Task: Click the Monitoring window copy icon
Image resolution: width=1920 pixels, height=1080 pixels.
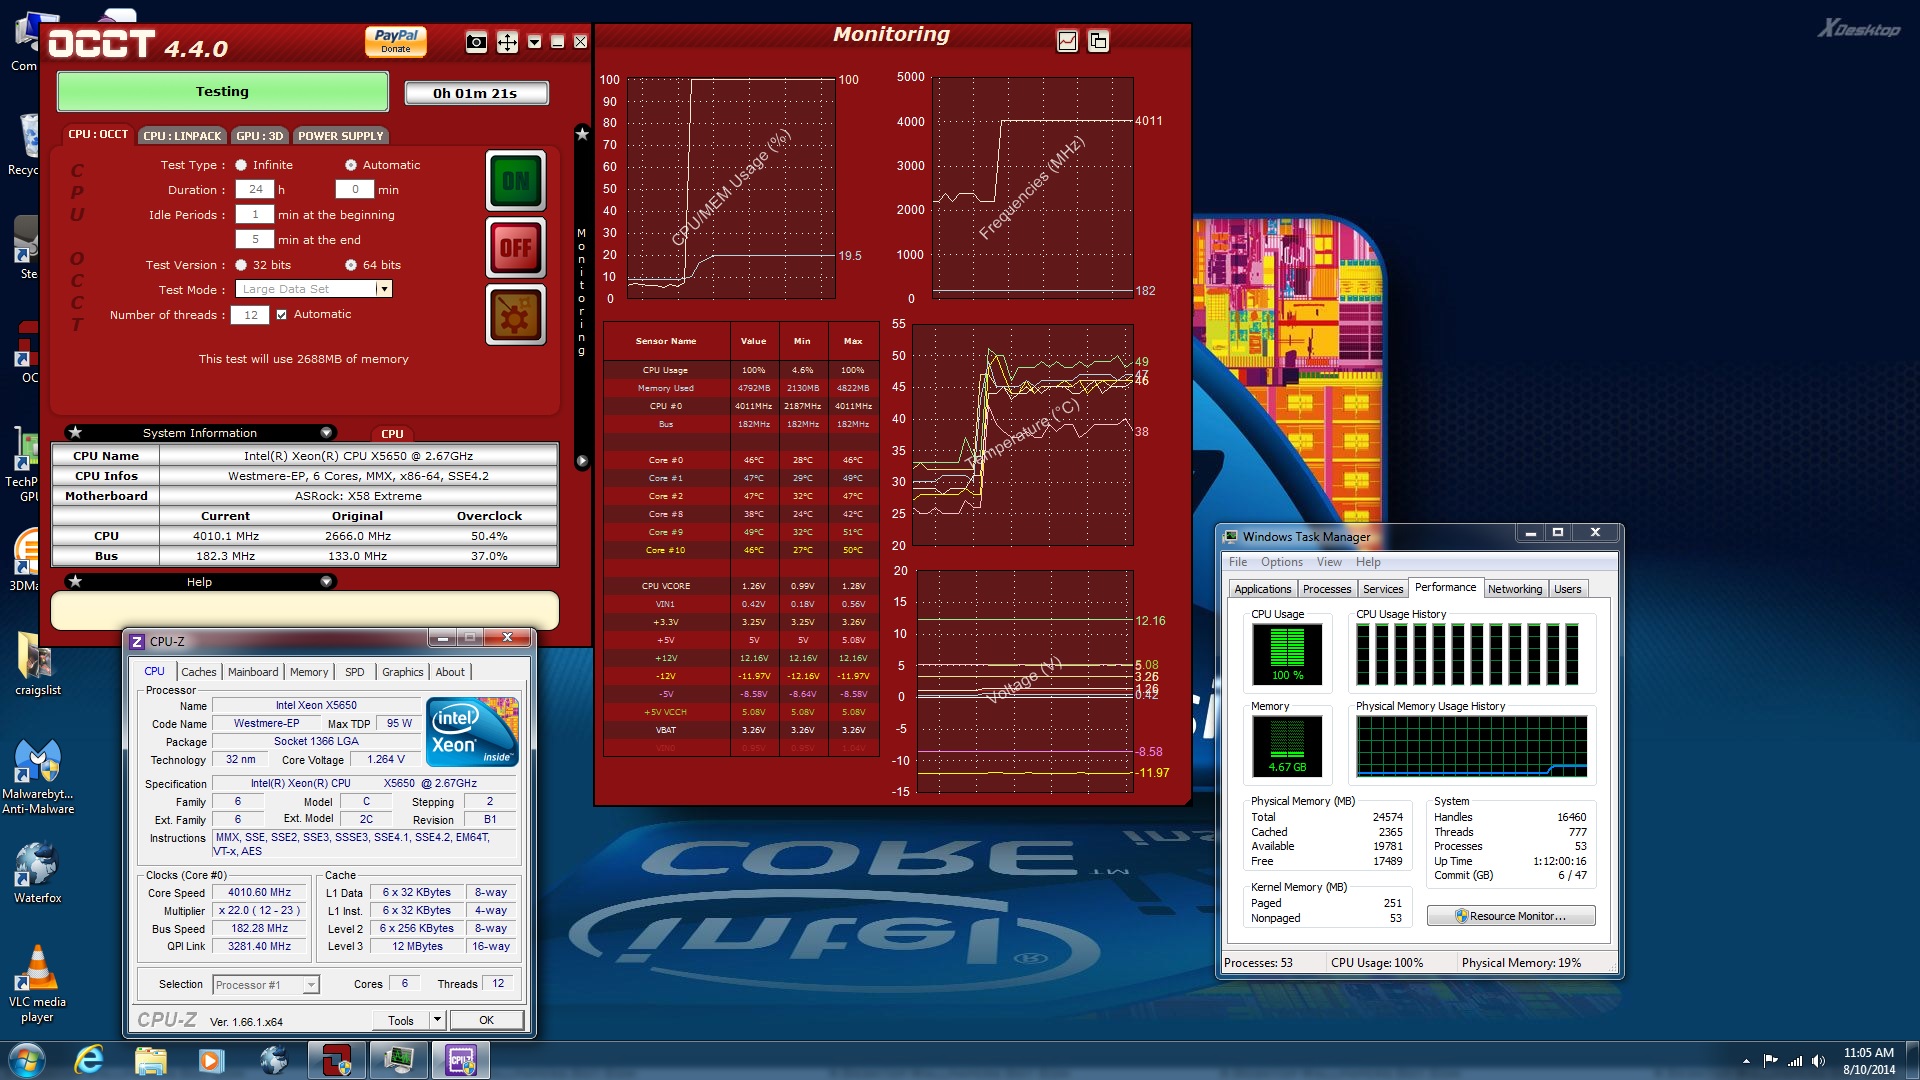Action: point(1098,41)
